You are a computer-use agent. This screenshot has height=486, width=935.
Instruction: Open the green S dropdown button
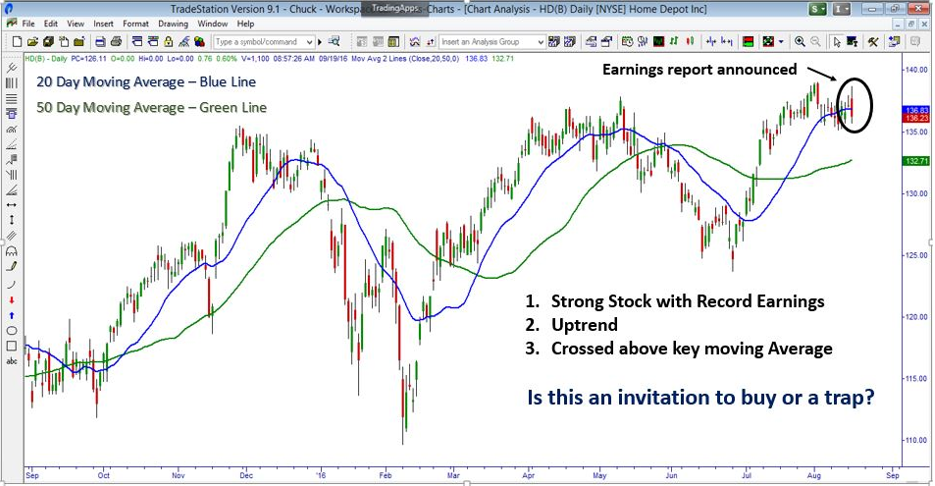pos(818,9)
